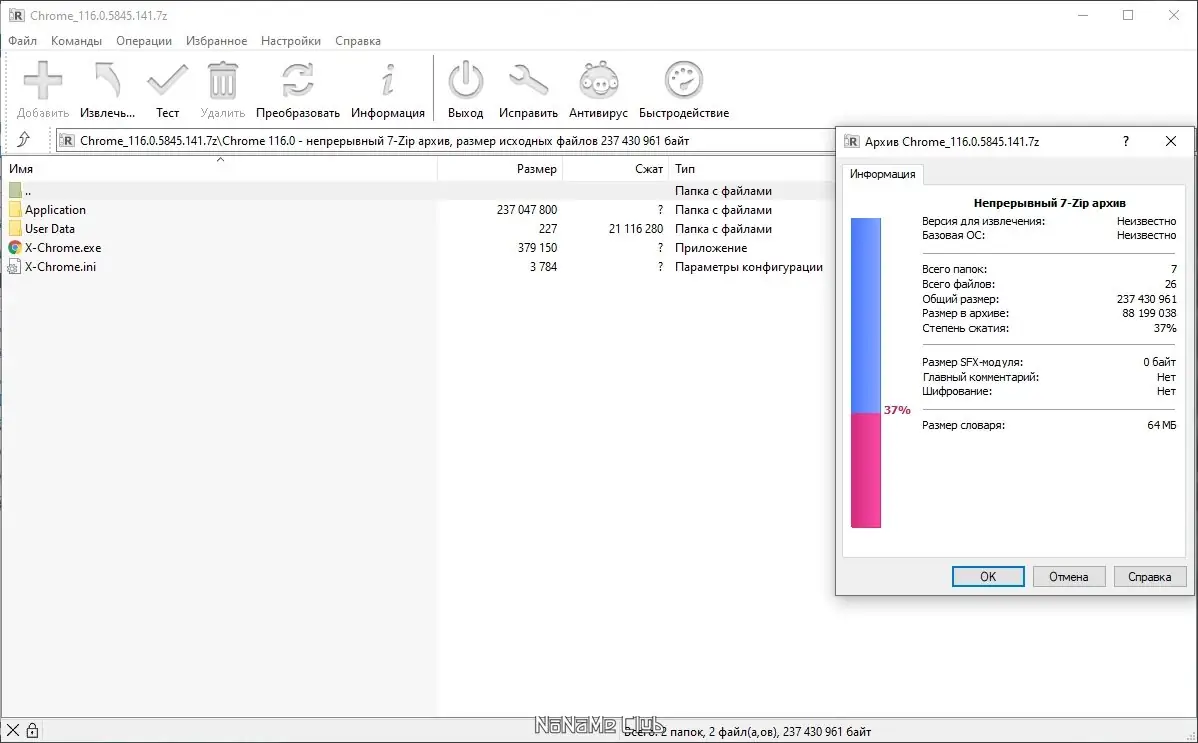The image size is (1198, 743).
Task: Click the packed value 21 116 280
Action: point(636,229)
